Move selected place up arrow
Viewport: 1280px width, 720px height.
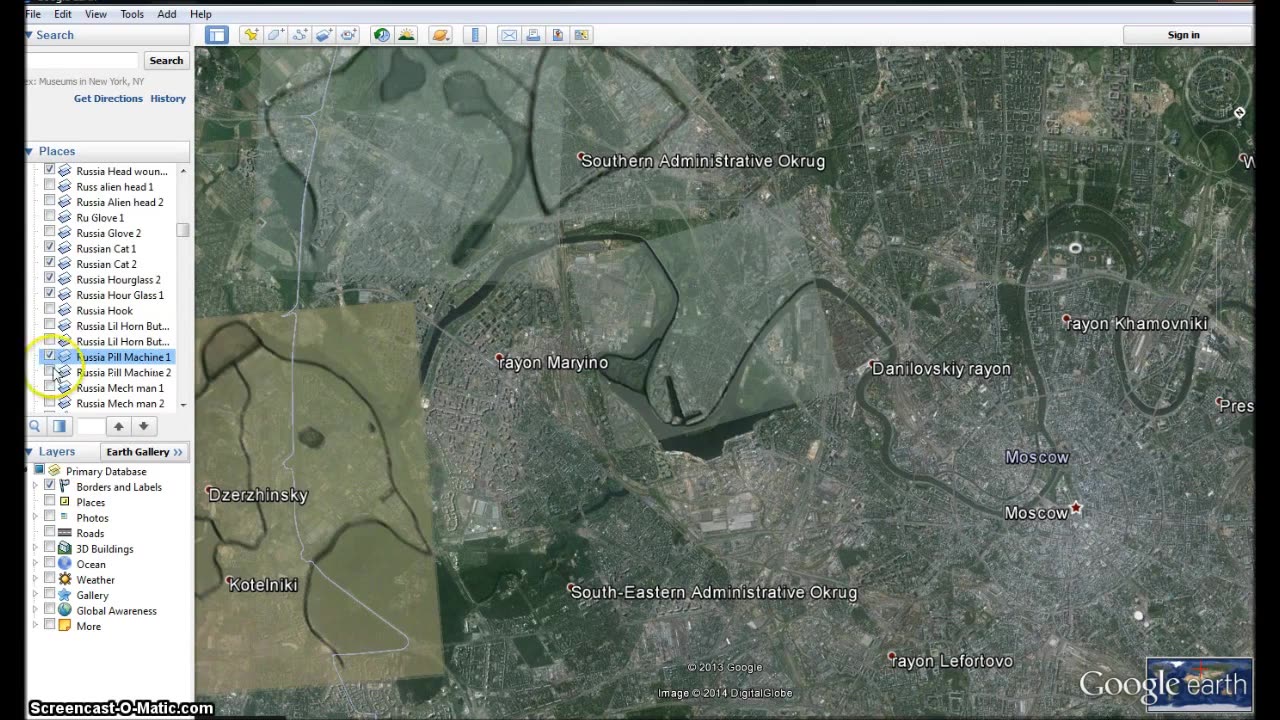118,426
